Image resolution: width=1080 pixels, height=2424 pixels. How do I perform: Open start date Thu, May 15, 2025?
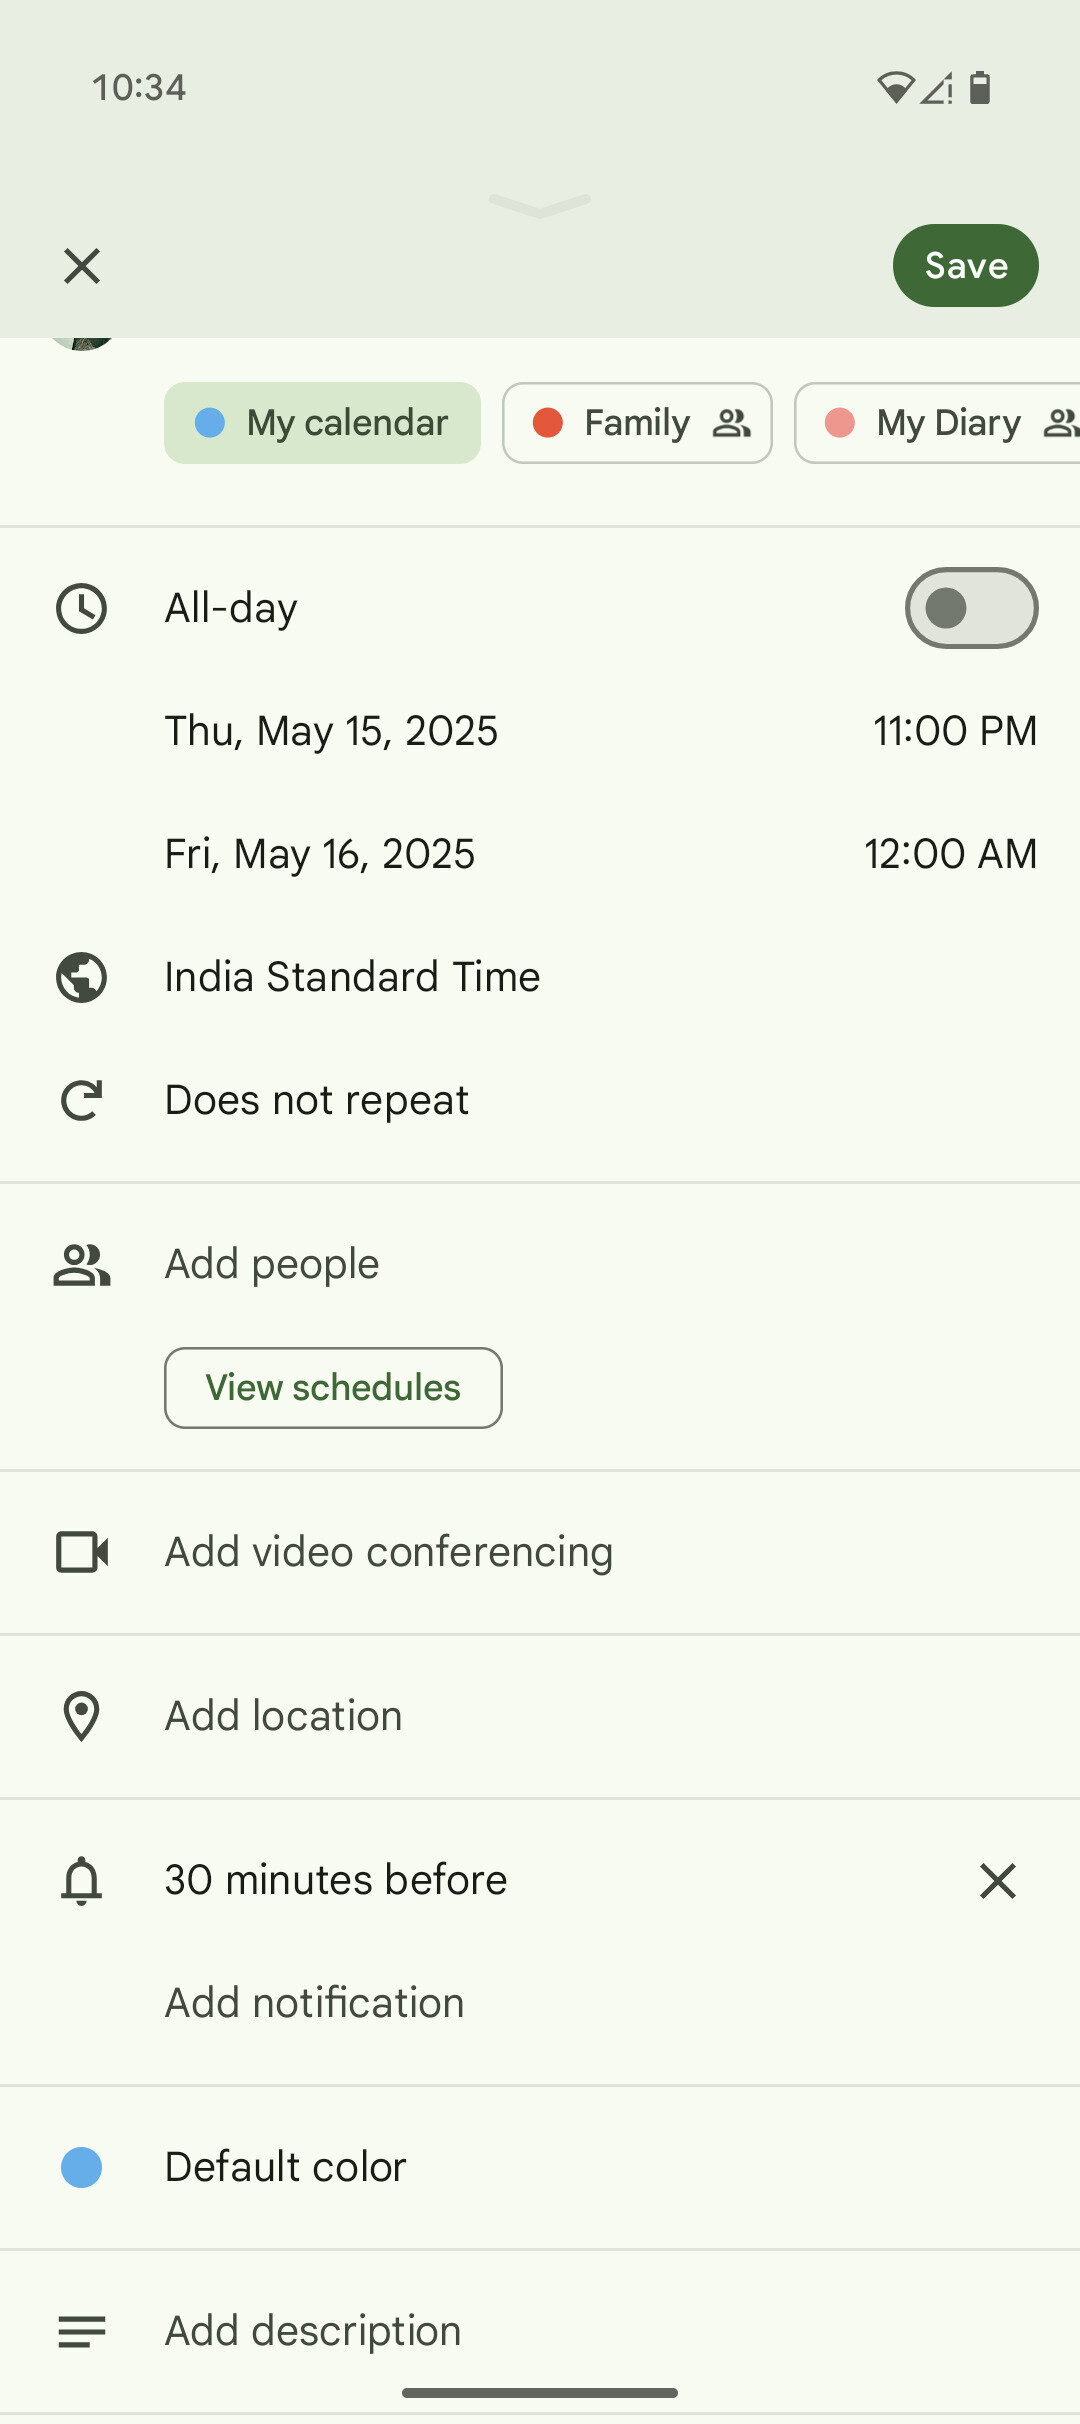coord(331,731)
